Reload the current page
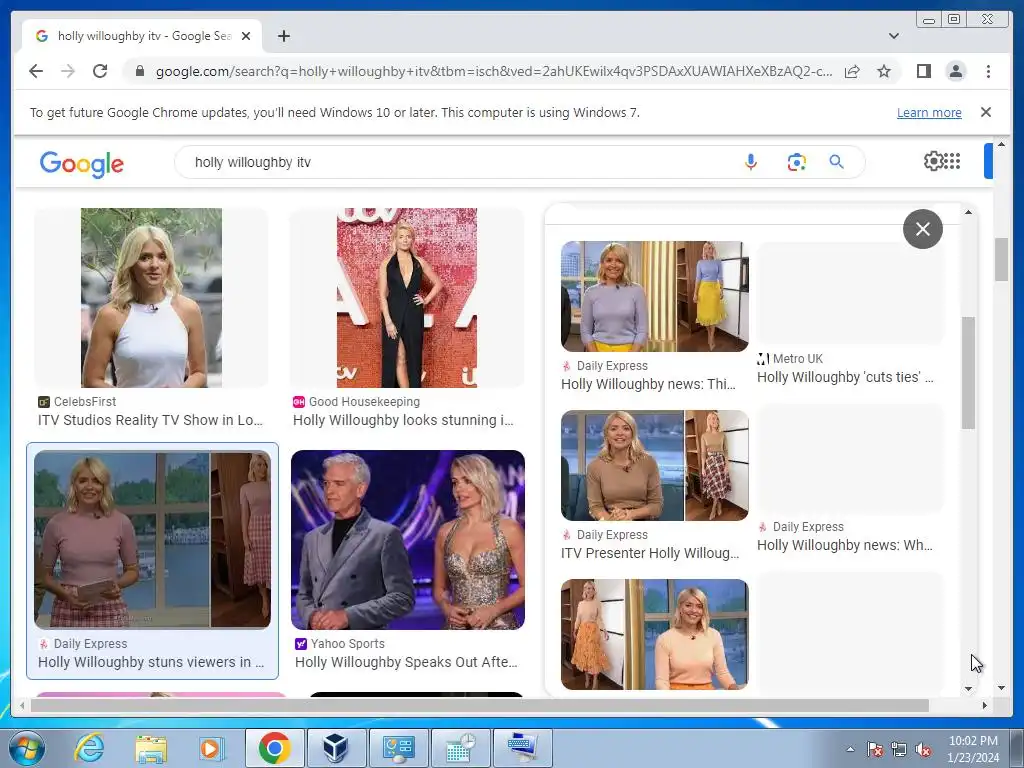The height and width of the screenshot is (768, 1024). 100,71
